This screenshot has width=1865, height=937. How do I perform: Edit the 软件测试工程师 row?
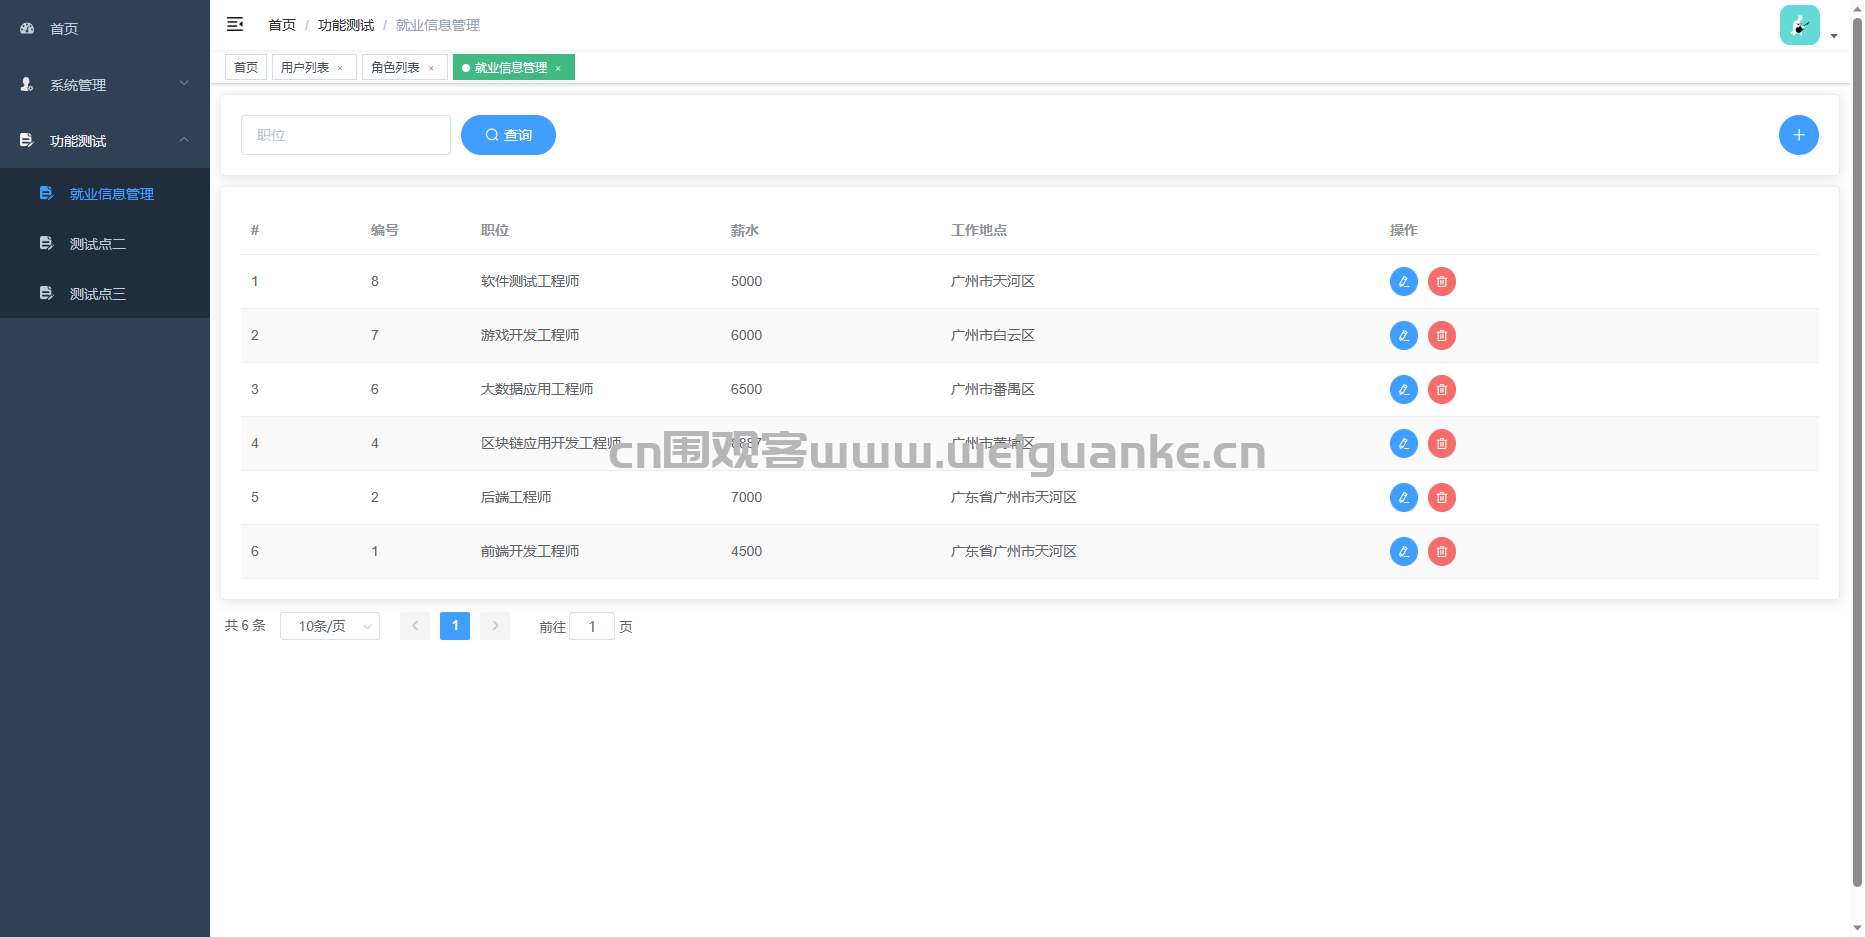coord(1403,282)
